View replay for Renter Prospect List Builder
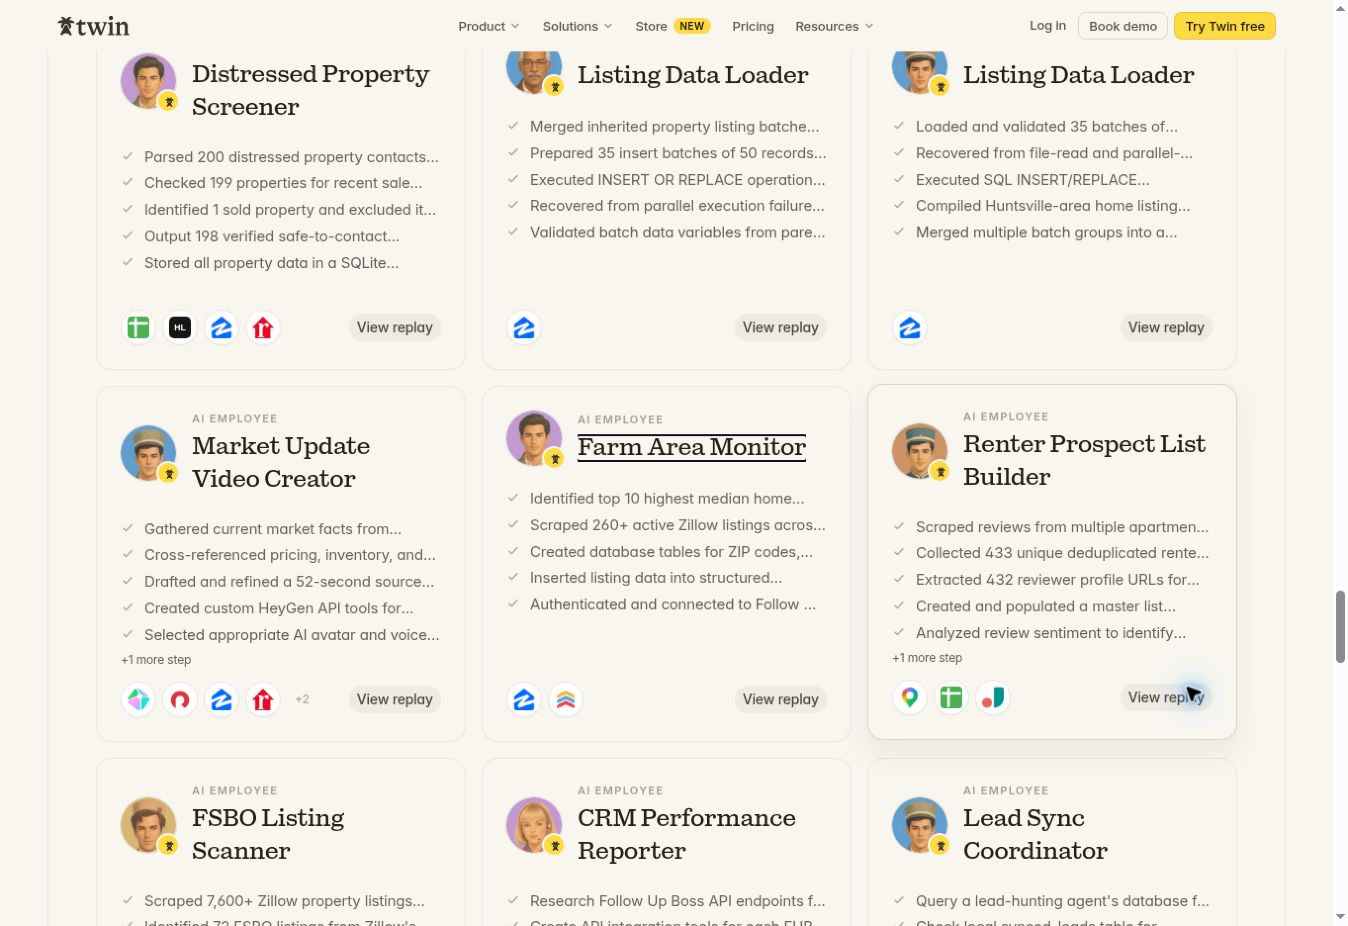This screenshot has width=1348, height=926. coord(1166,698)
